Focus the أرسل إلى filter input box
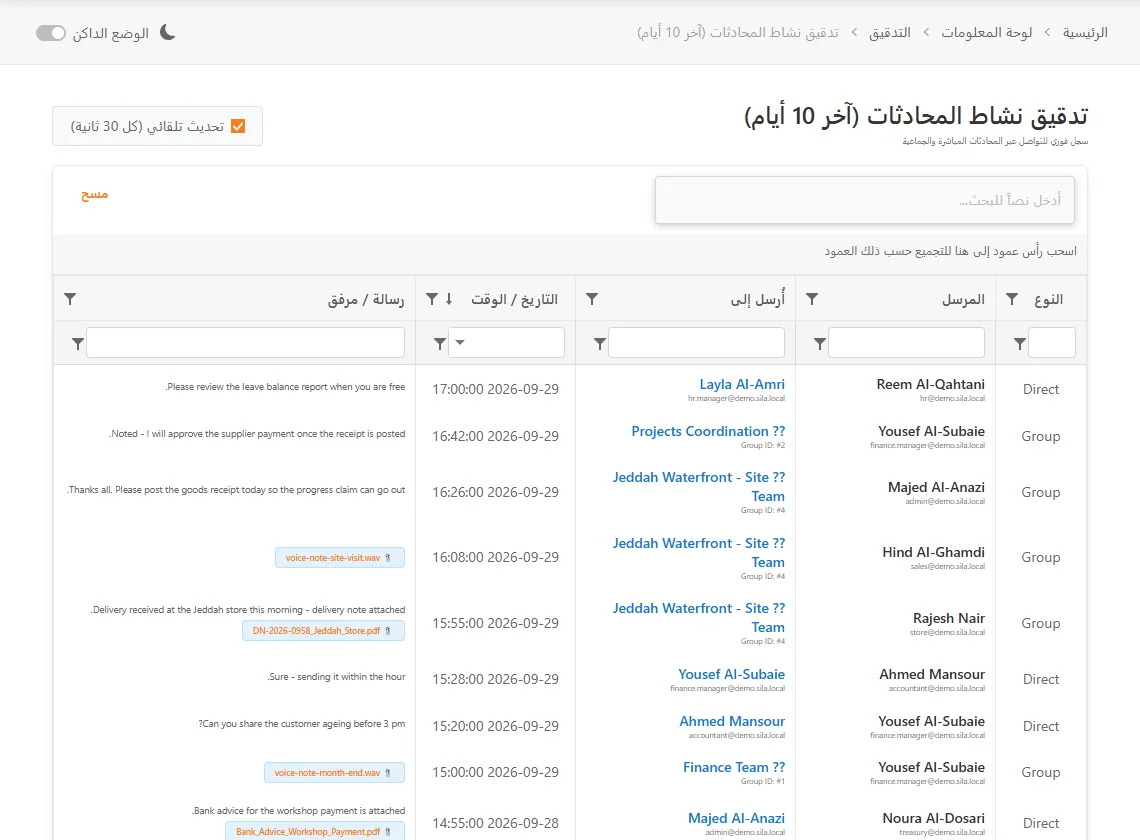Screen dimensions: 1140x840 coord(697,343)
